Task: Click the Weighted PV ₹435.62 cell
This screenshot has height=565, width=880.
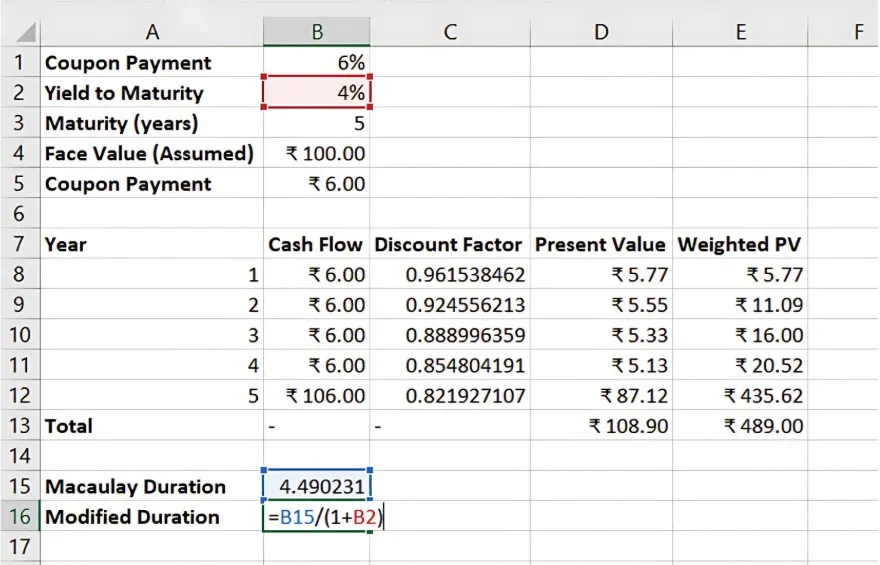Action: click(x=741, y=396)
